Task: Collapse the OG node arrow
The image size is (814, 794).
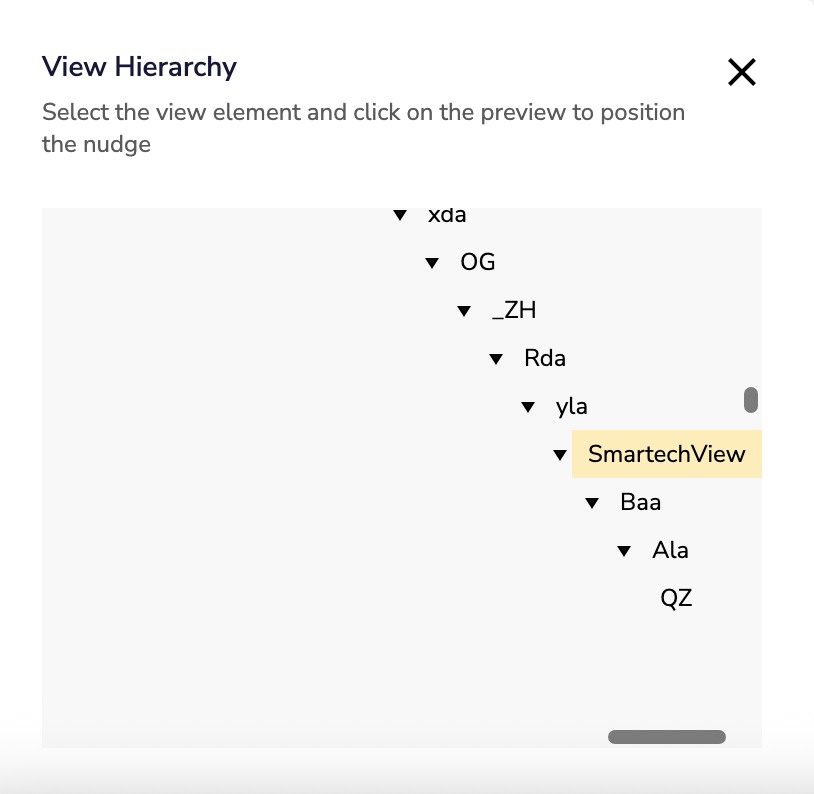Action: pos(432,263)
